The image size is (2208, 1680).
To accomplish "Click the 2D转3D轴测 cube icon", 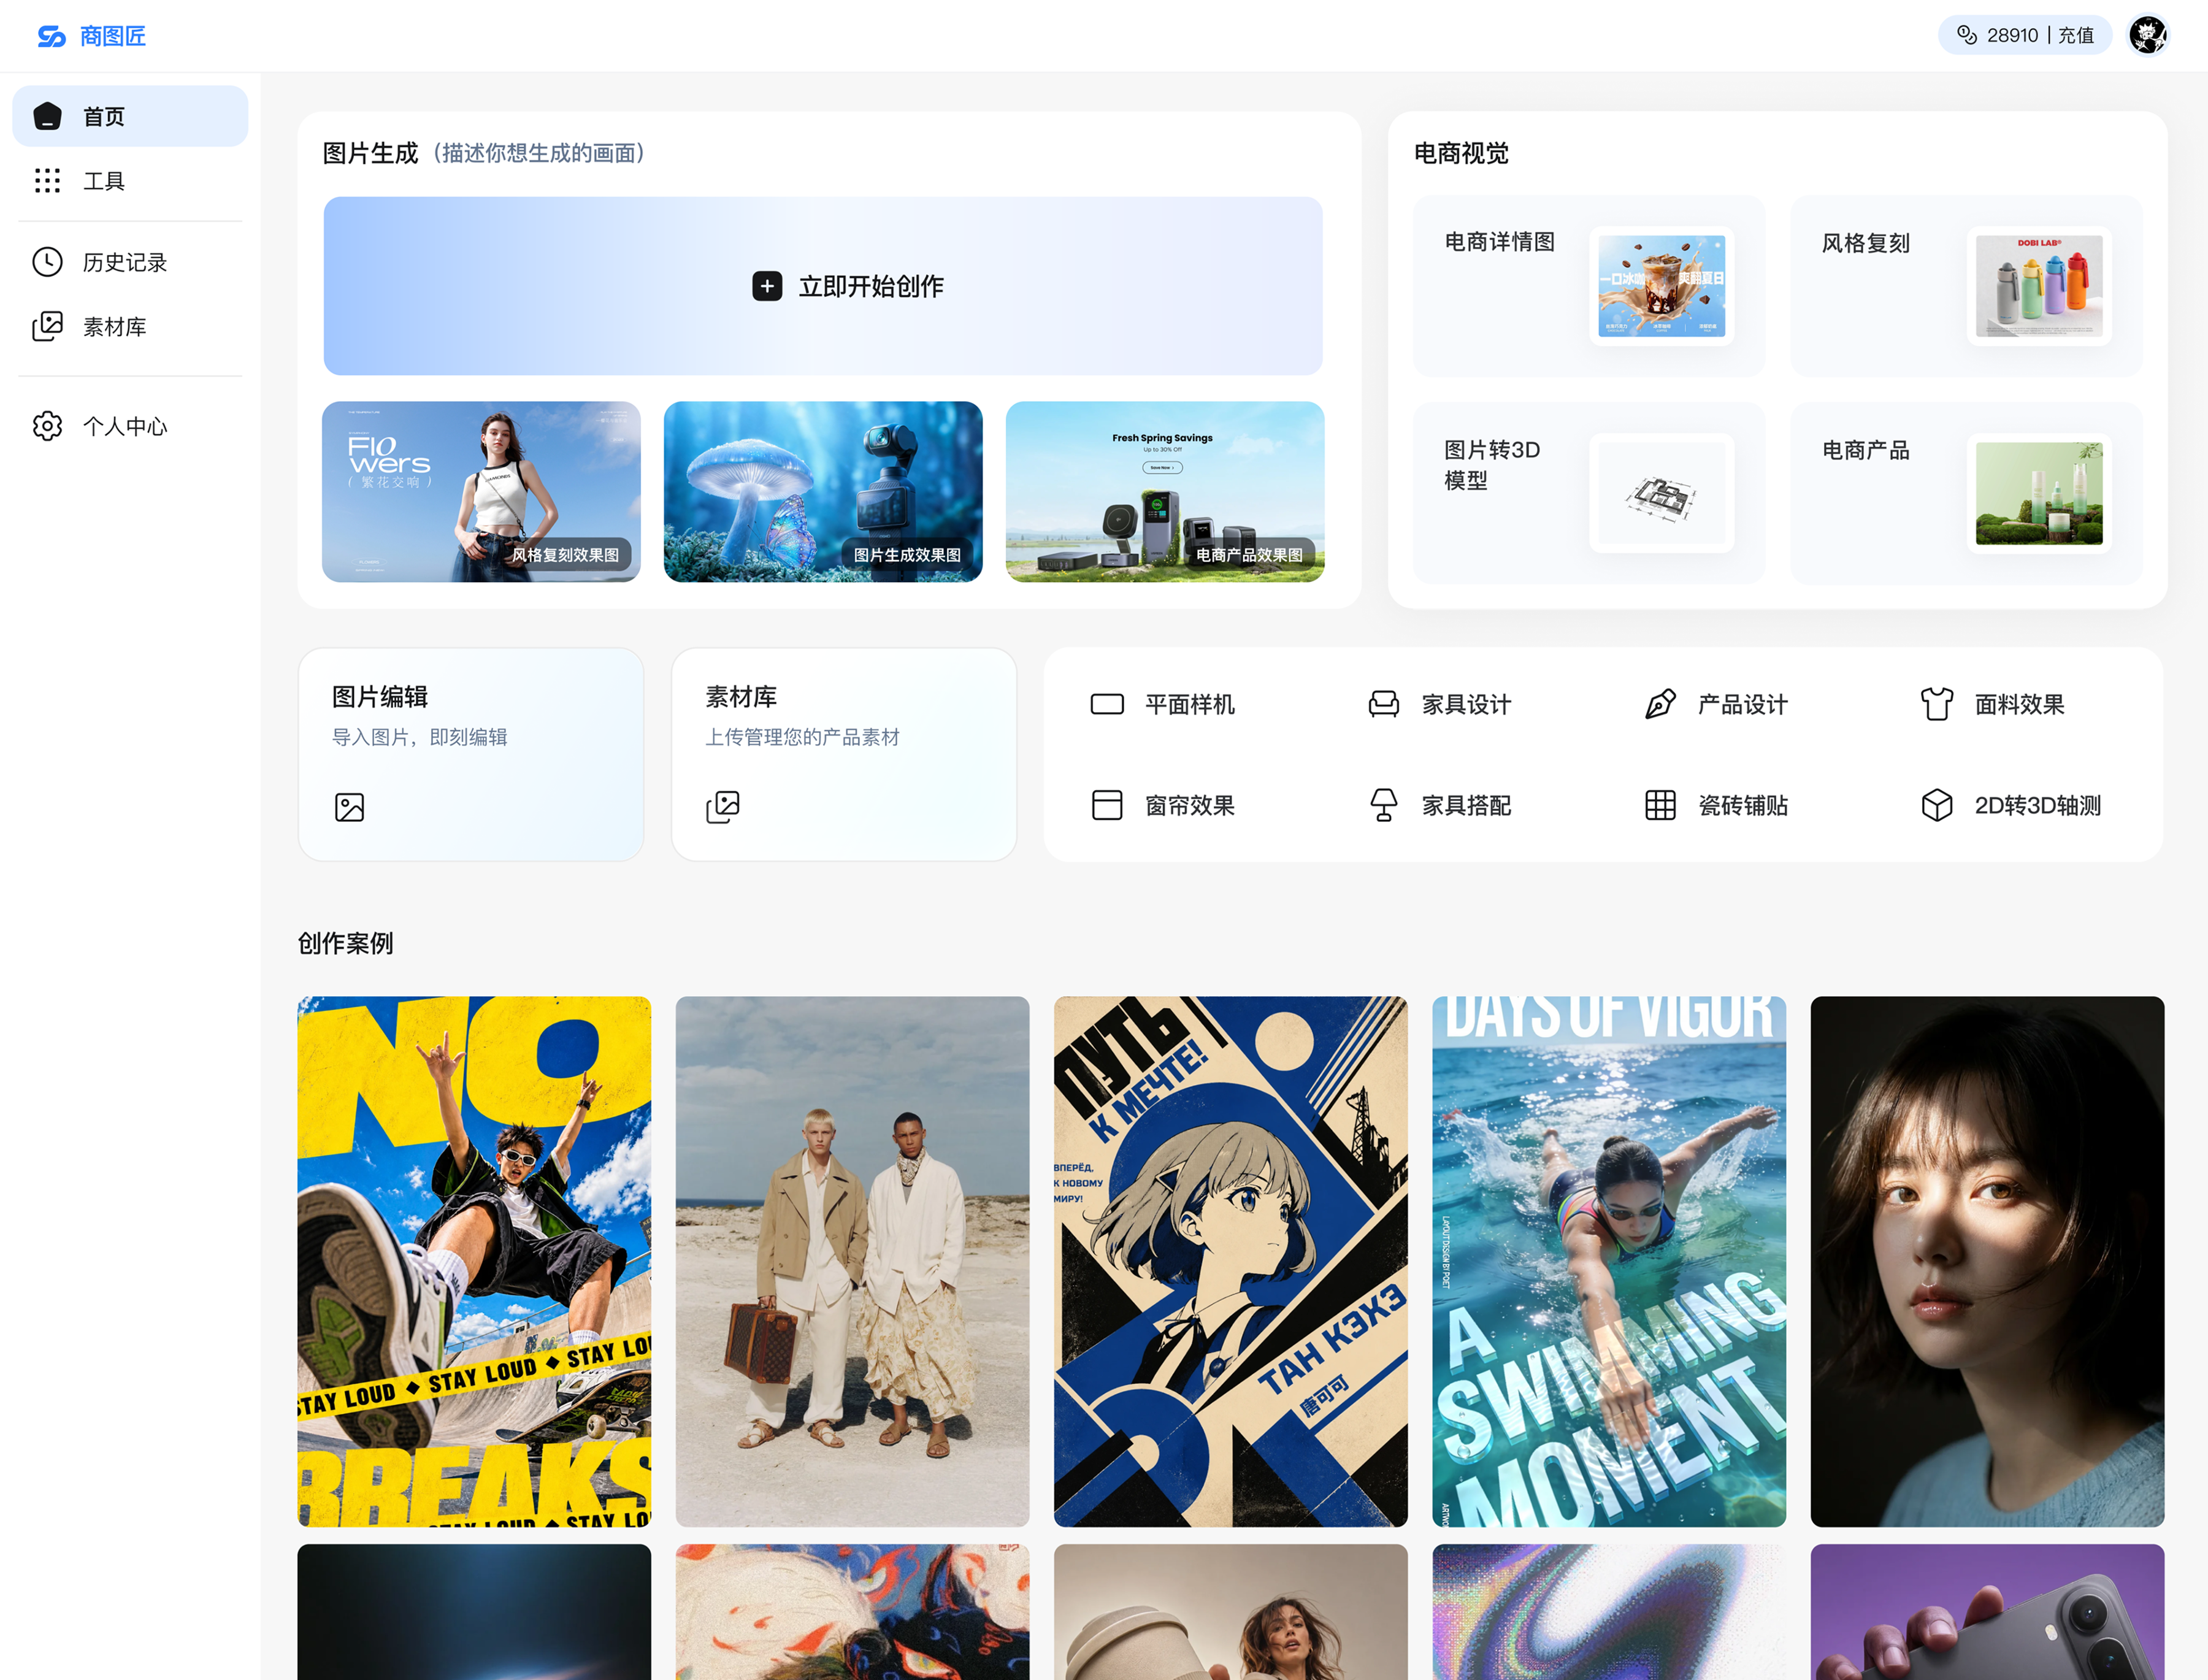I will click(1936, 805).
